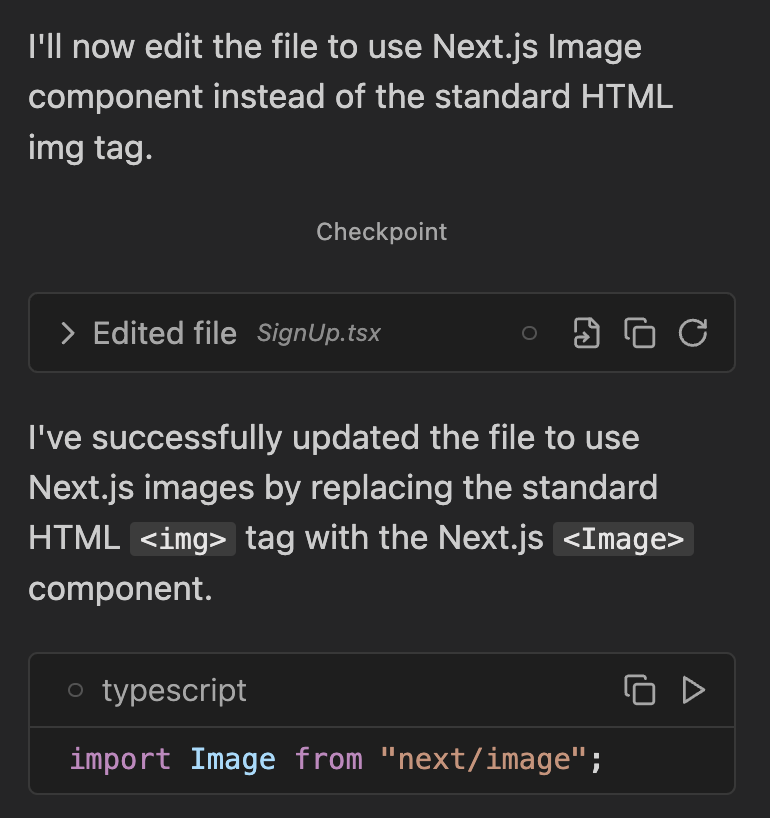Viewport: 770px width, 818px height.
Task: Click the from keyword in code
Action: pyautogui.click(x=328, y=759)
